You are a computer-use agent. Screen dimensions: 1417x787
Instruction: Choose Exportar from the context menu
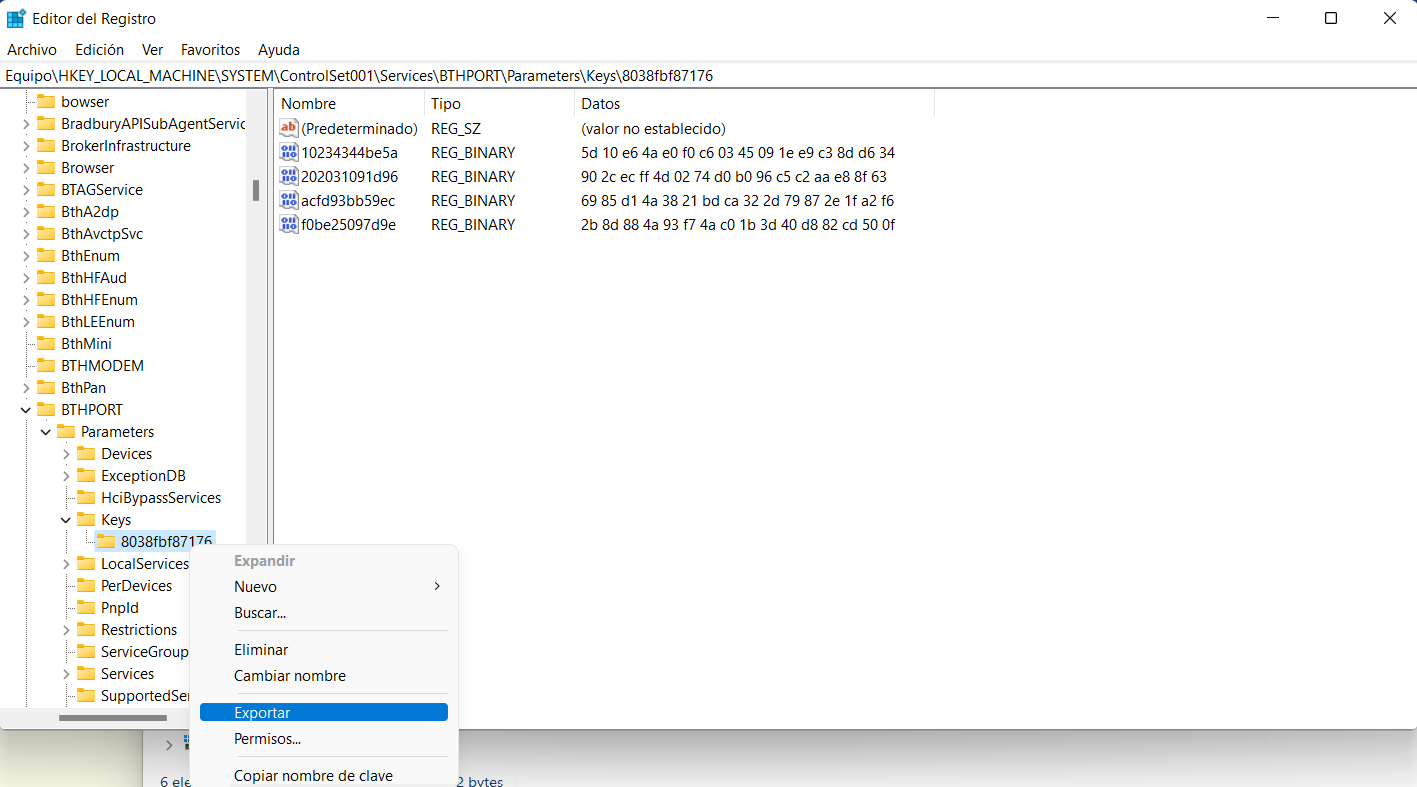coord(262,713)
